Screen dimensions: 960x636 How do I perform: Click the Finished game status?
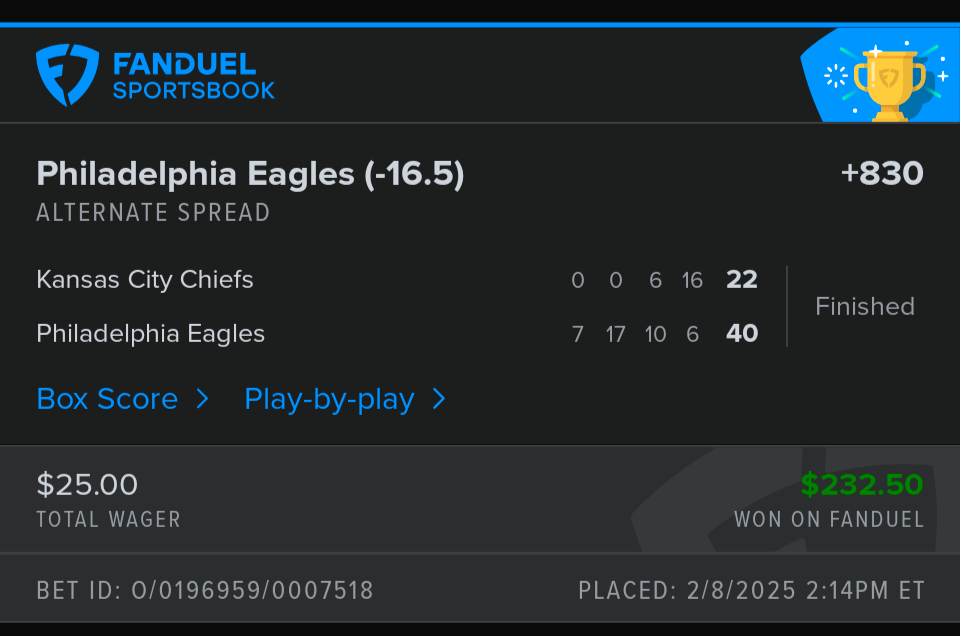pos(864,306)
